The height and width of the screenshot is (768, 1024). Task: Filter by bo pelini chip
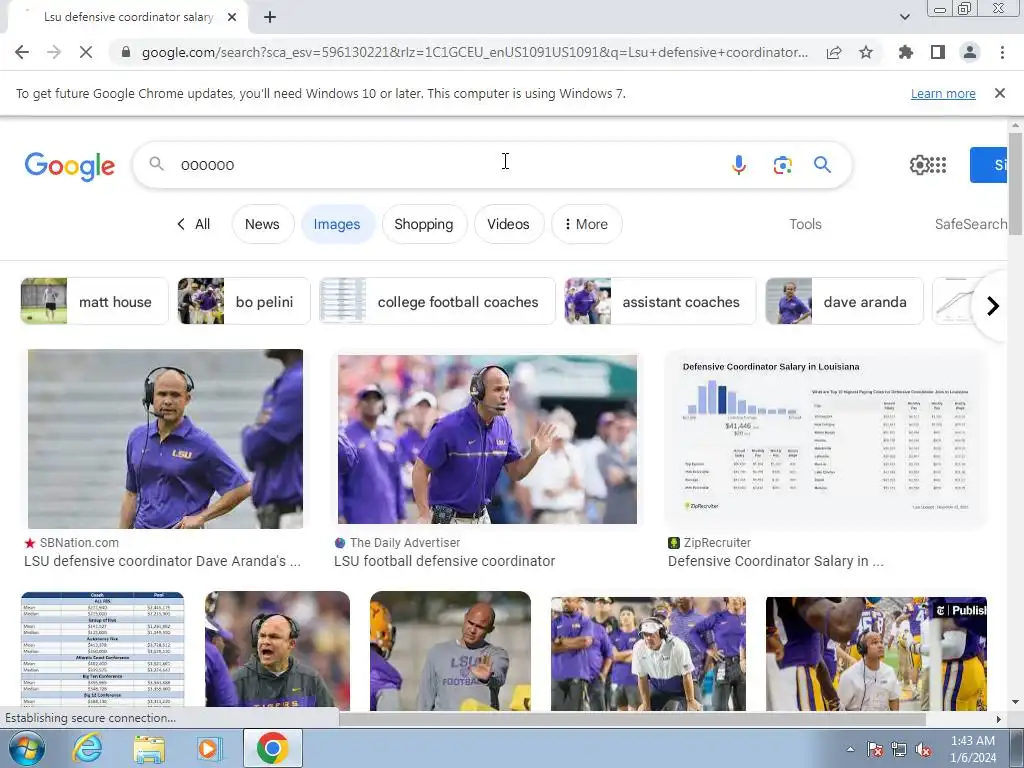[244, 301]
